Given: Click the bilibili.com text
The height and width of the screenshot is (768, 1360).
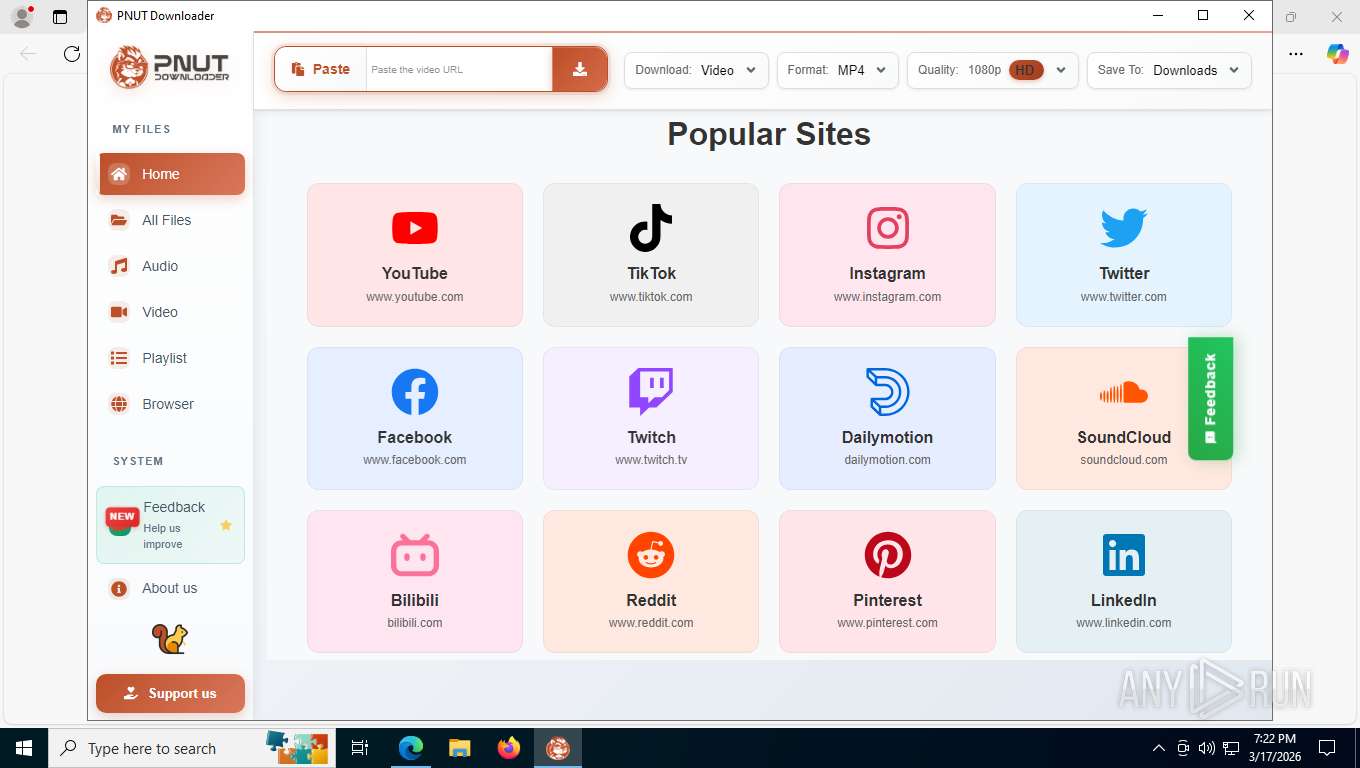Looking at the screenshot, I should pyautogui.click(x=415, y=623).
